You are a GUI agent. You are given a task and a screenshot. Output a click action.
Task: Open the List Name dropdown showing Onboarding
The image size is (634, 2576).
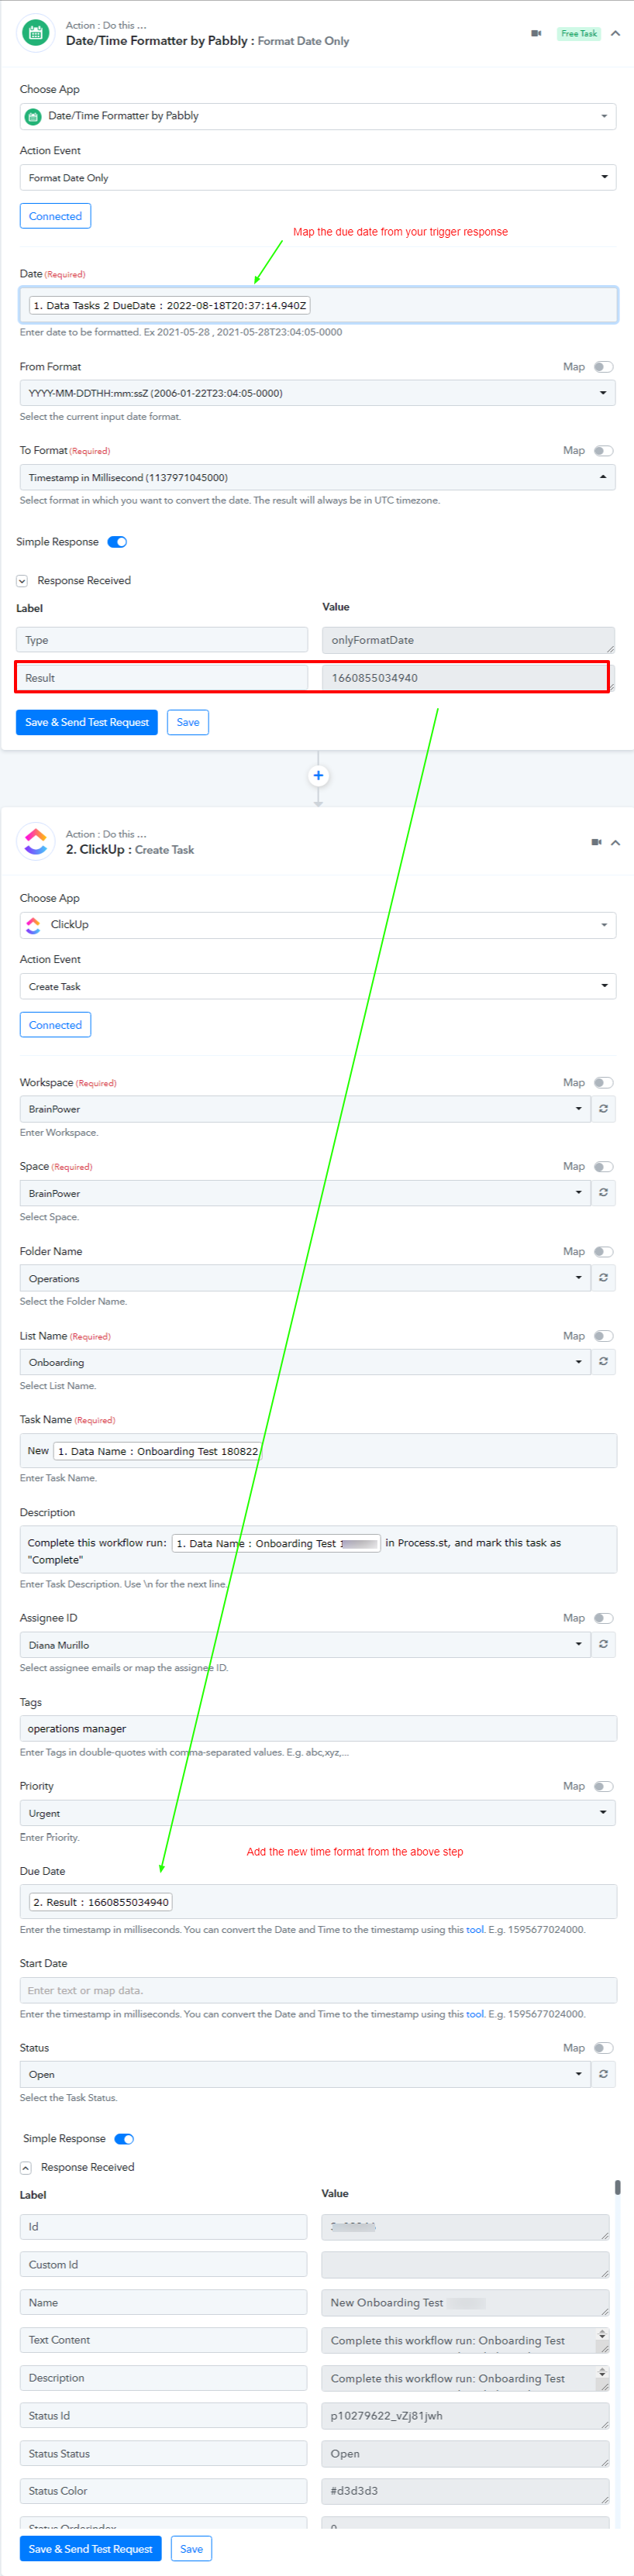304,1362
